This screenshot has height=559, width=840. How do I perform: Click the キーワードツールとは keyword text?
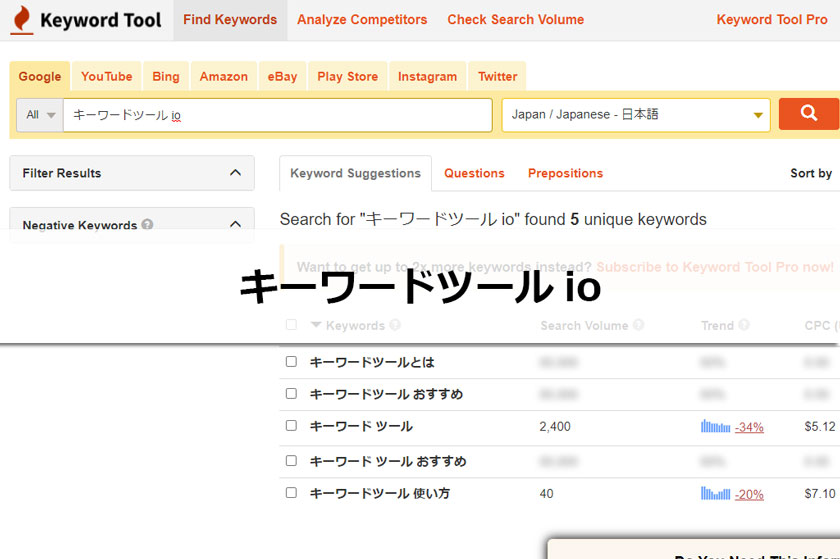click(x=372, y=362)
